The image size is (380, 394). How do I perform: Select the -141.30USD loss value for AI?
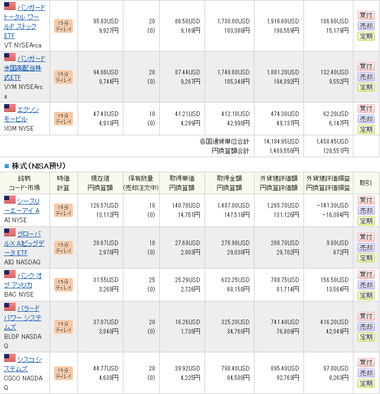click(333, 206)
